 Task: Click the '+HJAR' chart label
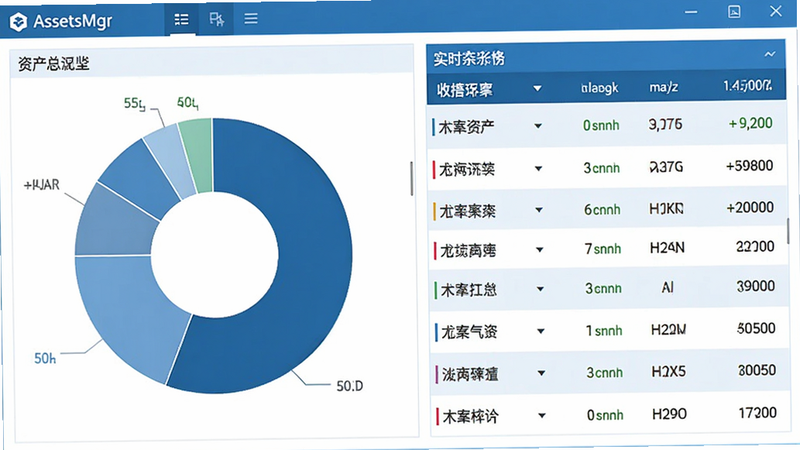coord(42,185)
